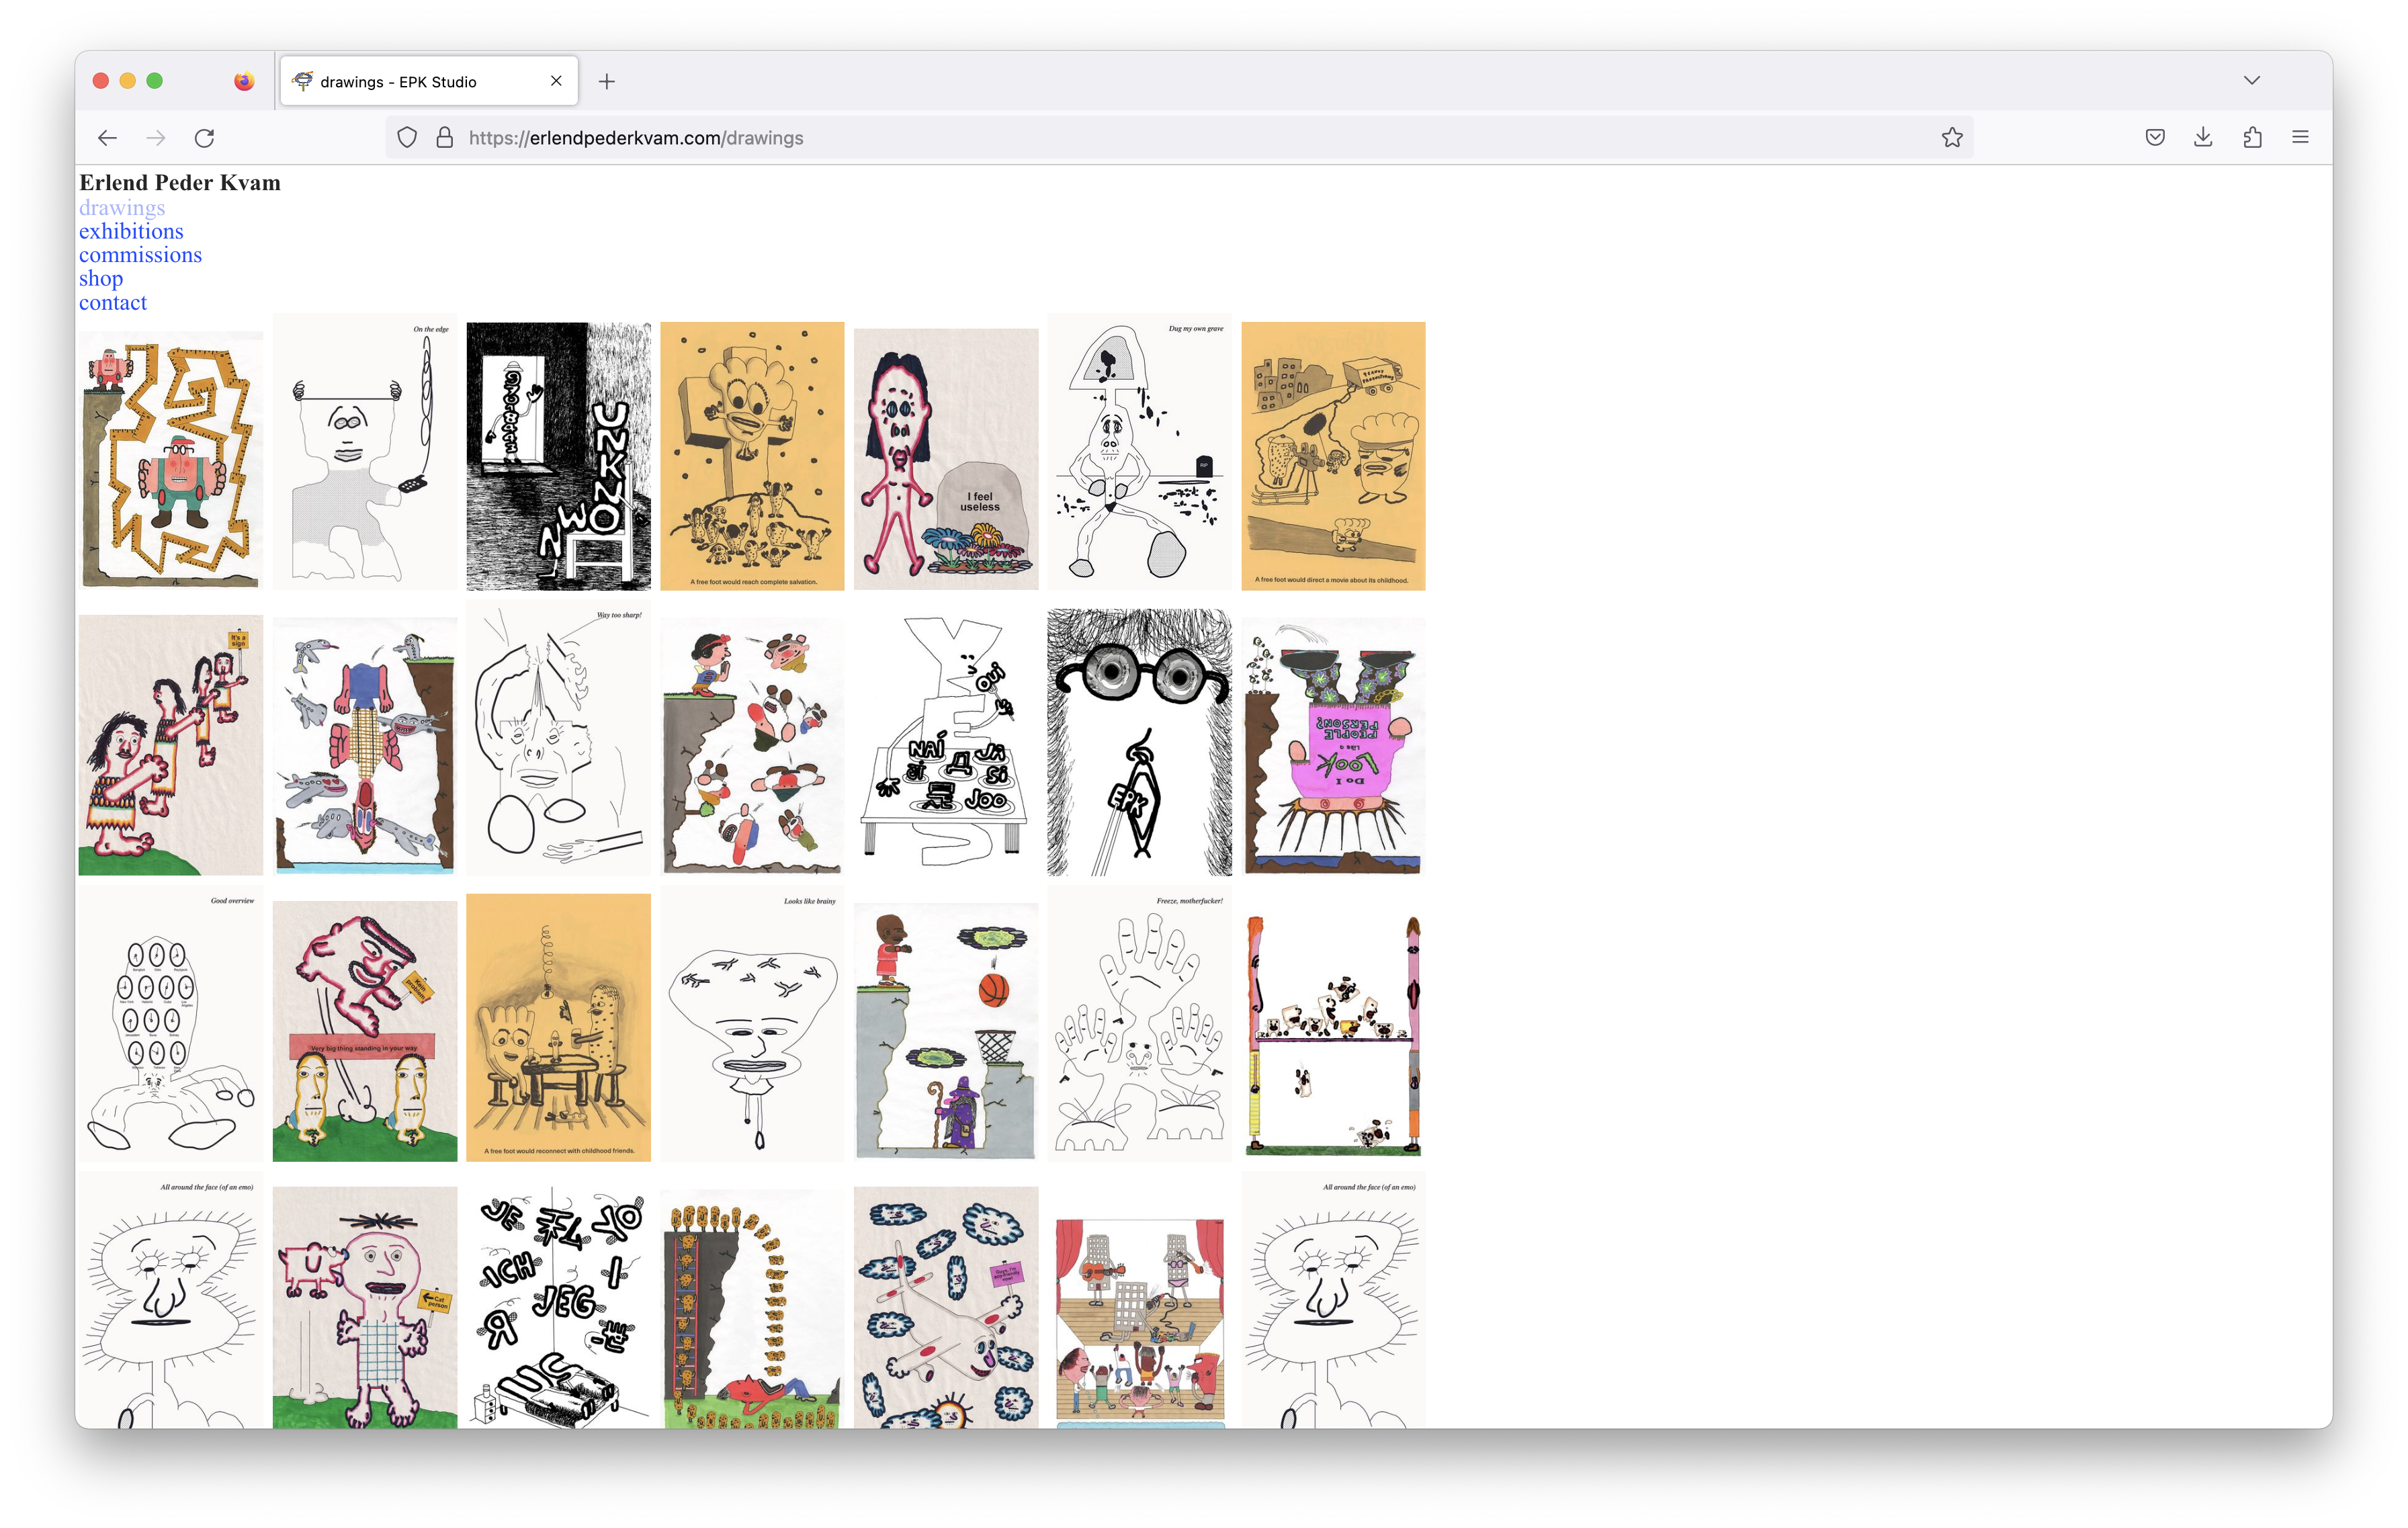
Task: Open the black and white UNKNOWN drawing
Action: pos(559,456)
